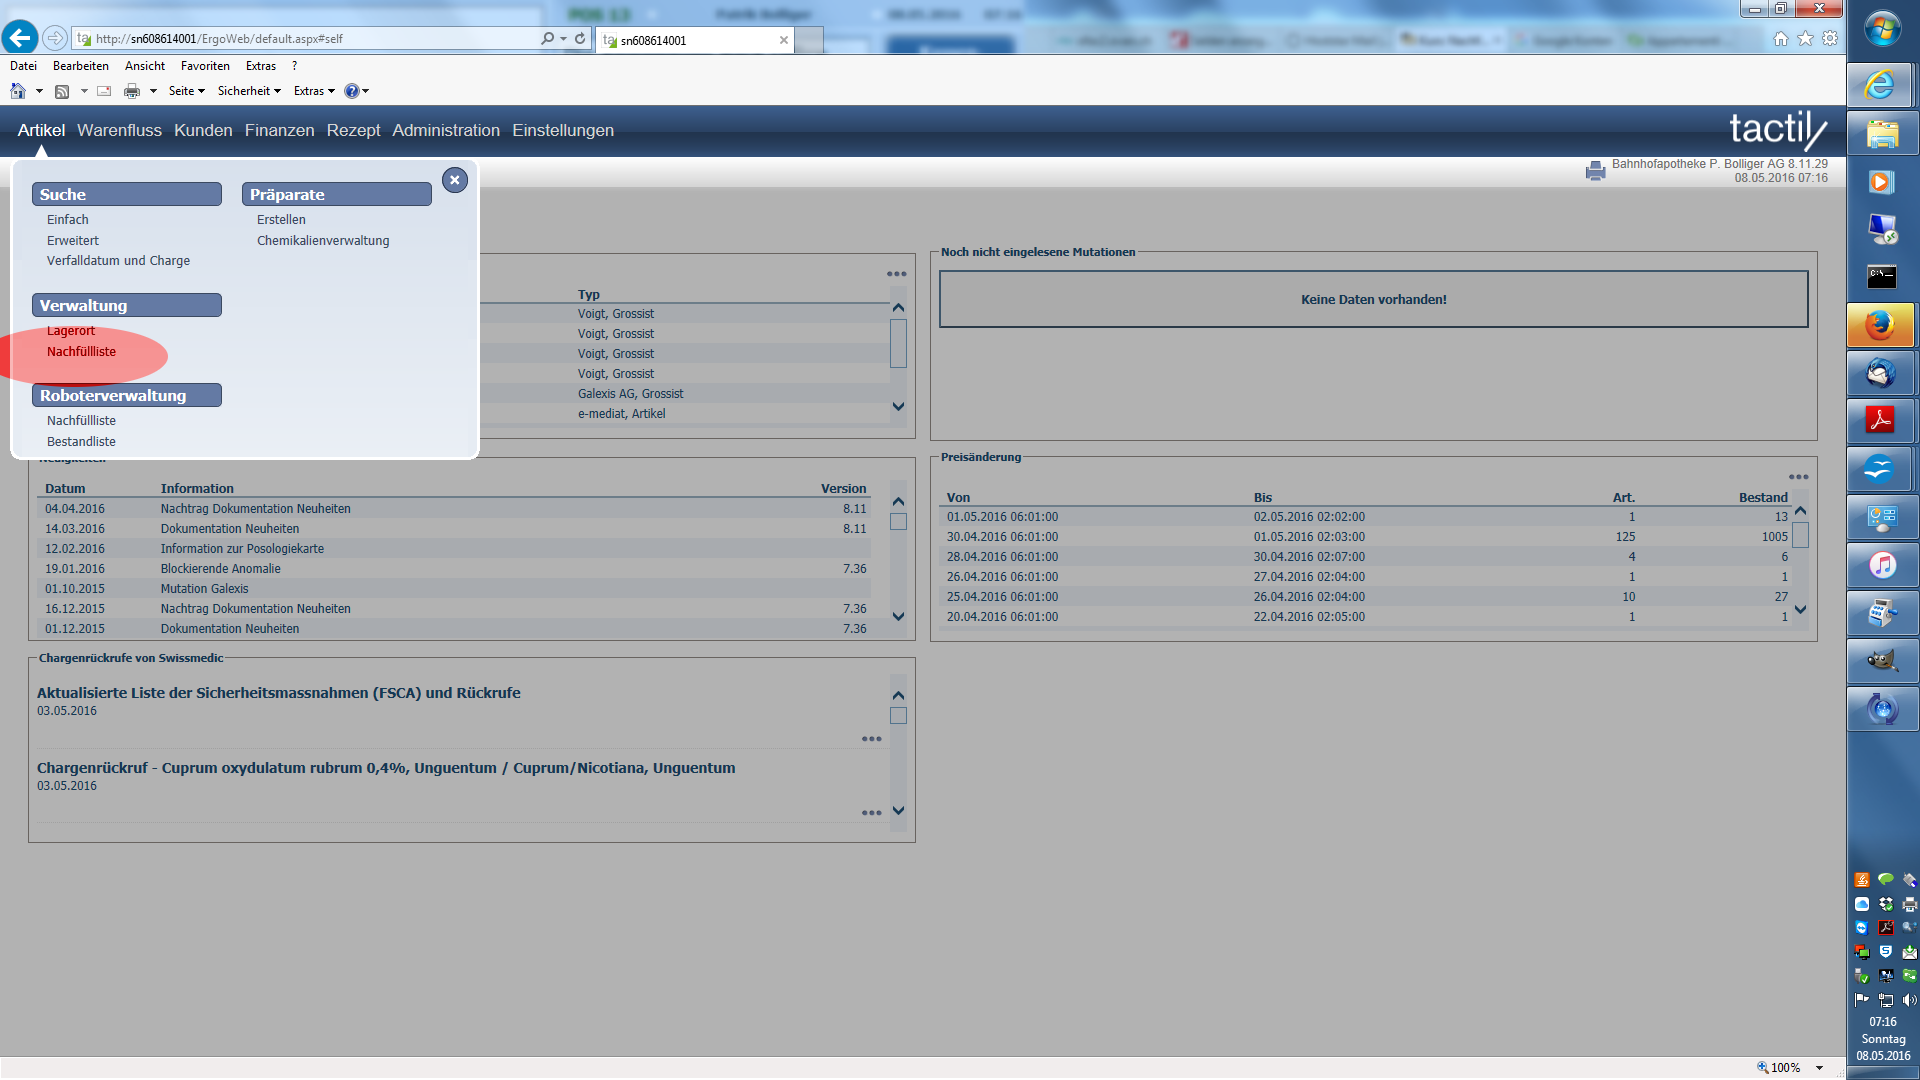The width and height of the screenshot is (1920, 1080).
Task: Open Firefox from the taskbar
Action: click(1881, 326)
